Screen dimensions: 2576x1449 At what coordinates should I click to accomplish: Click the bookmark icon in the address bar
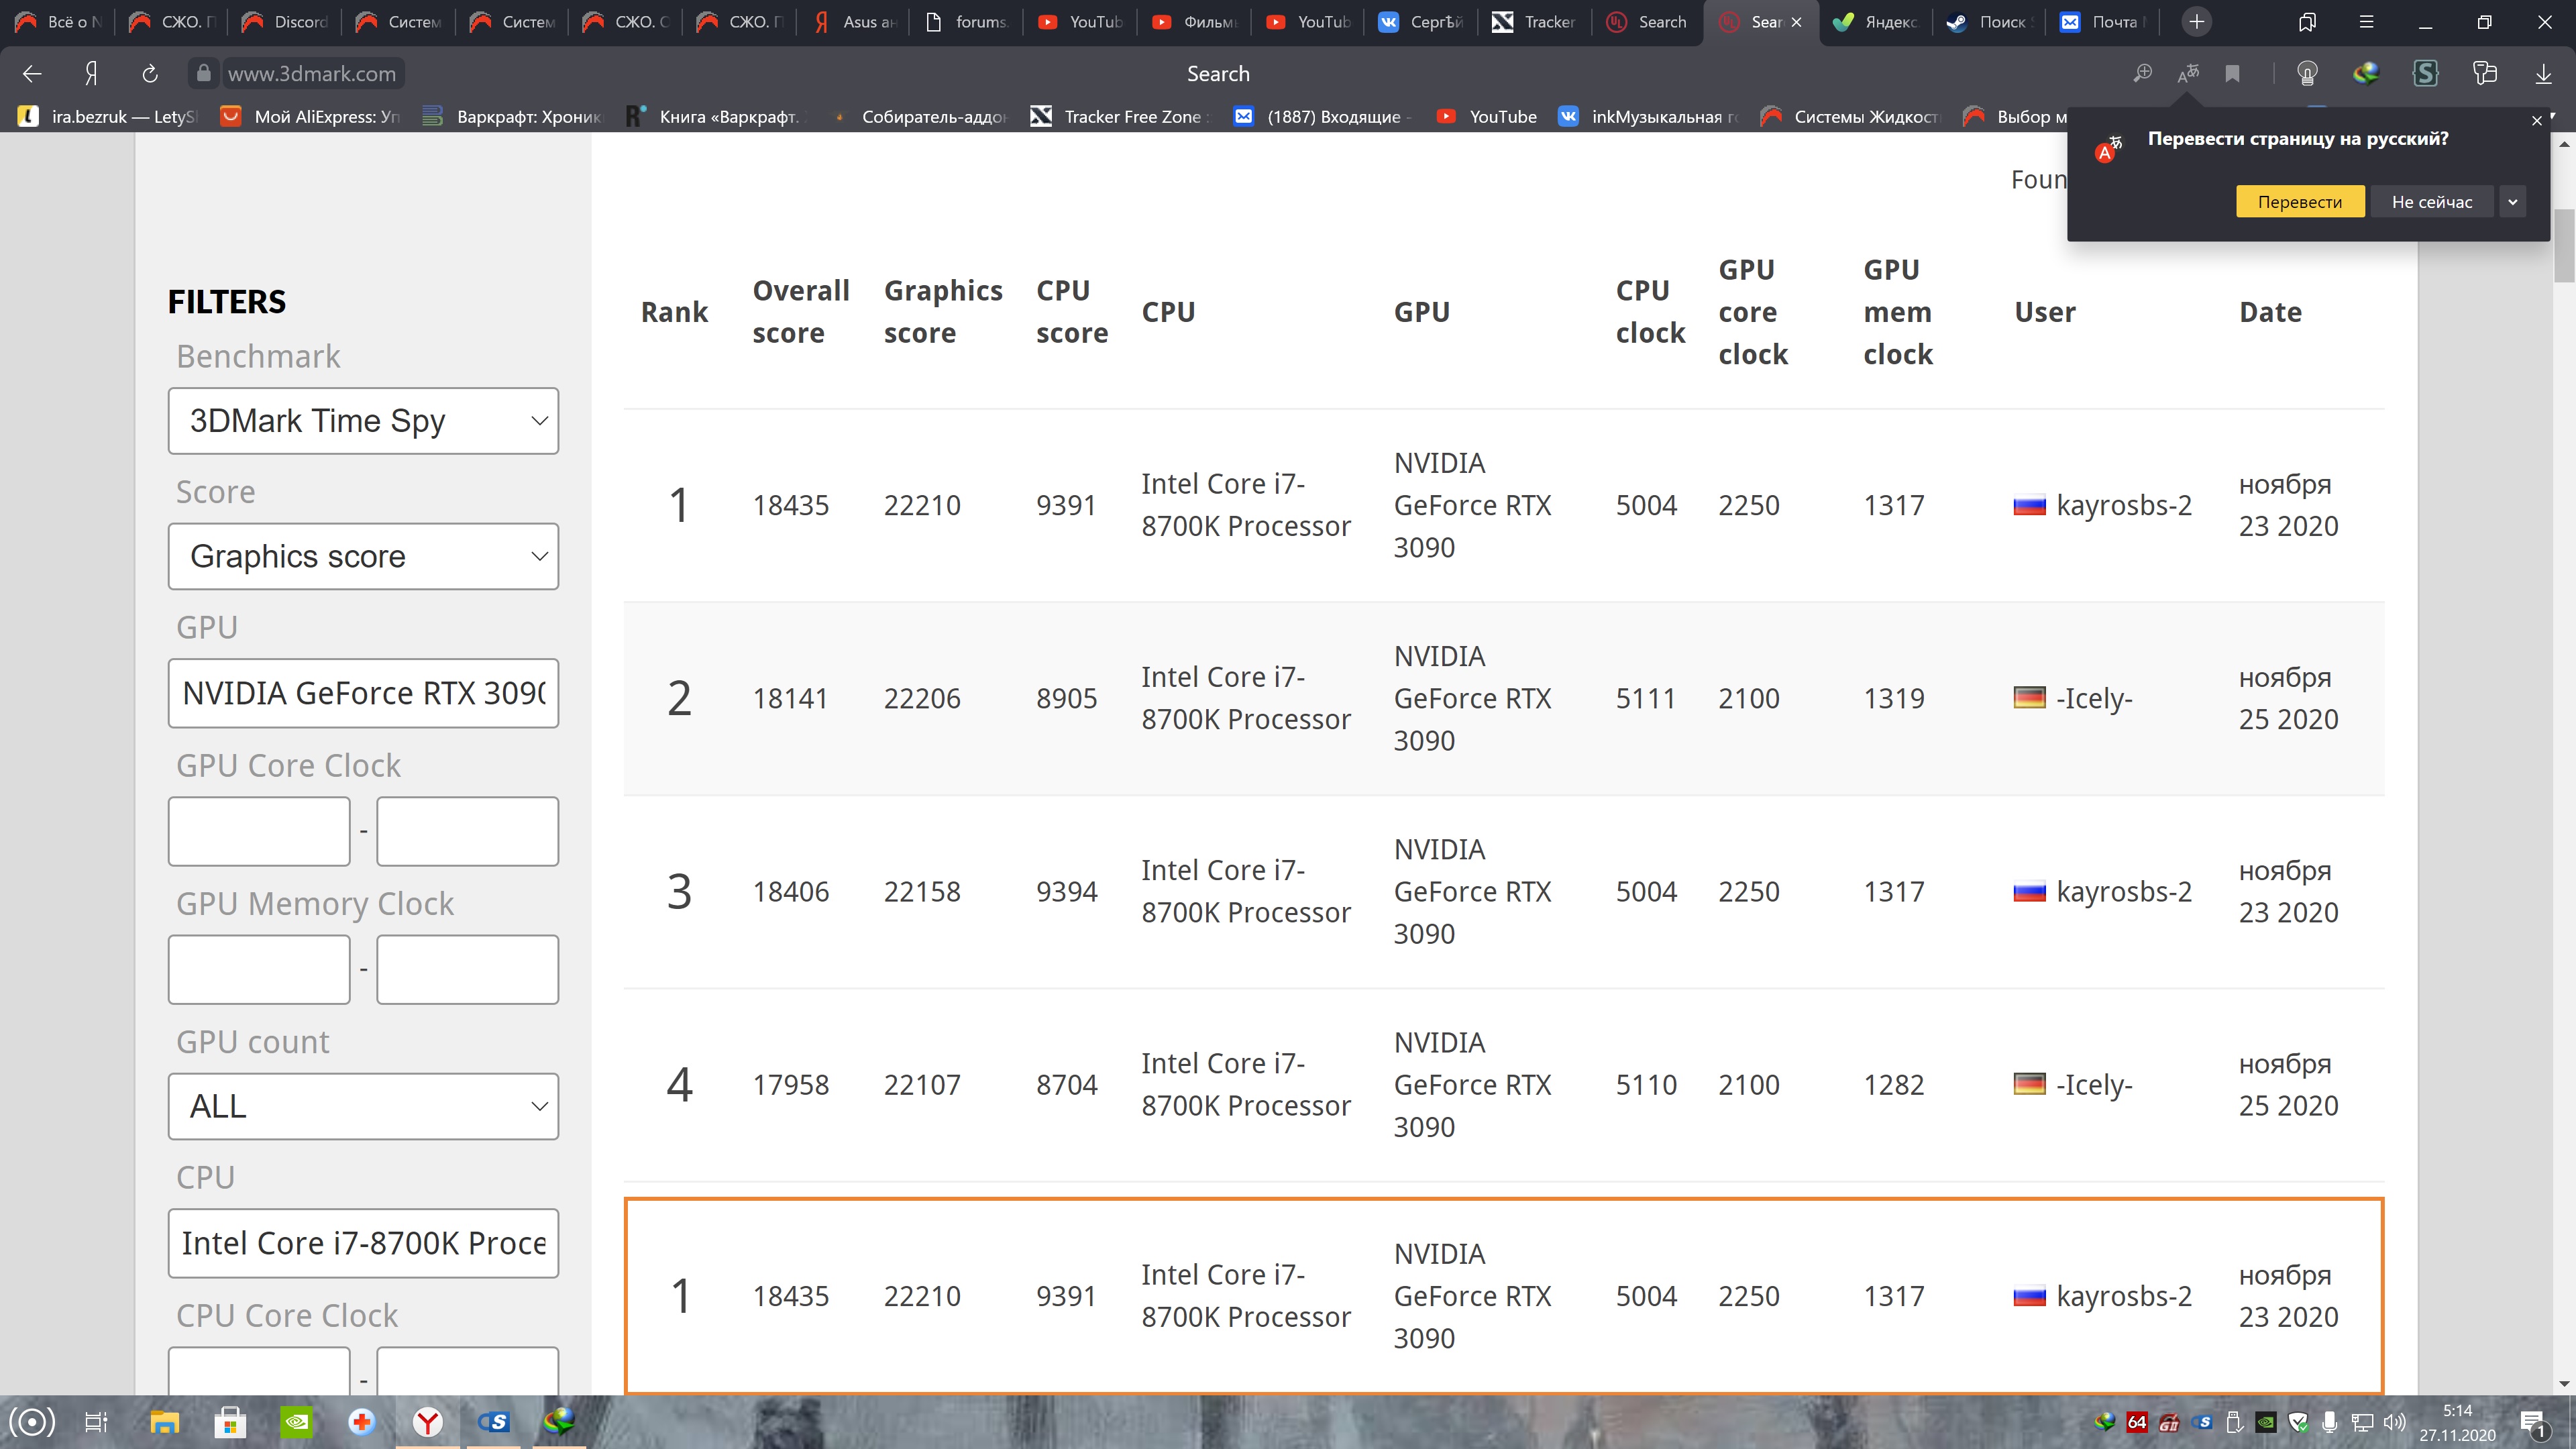[x=2232, y=73]
